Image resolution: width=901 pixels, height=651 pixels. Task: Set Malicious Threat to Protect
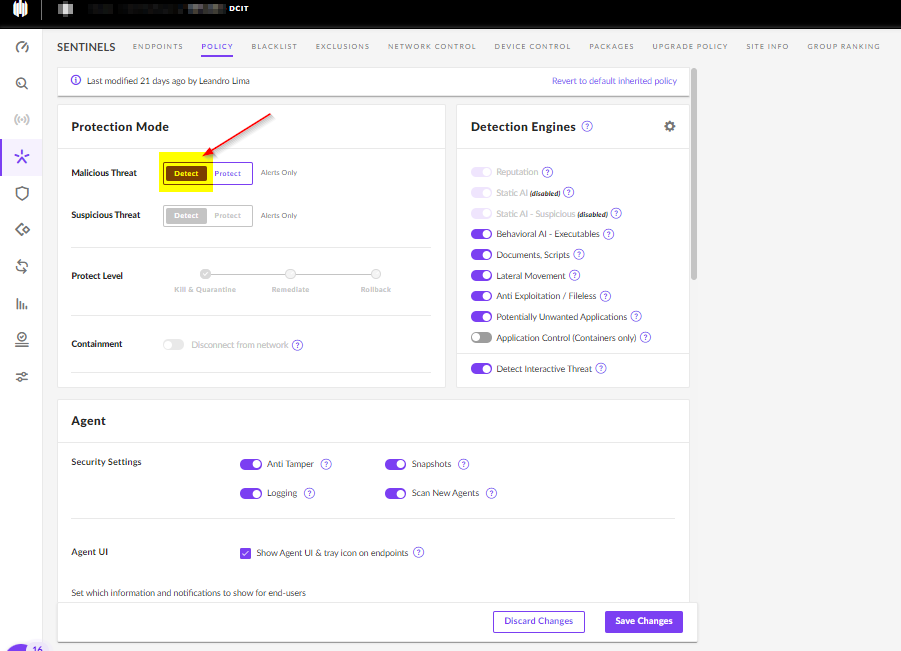tap(228, 174)
